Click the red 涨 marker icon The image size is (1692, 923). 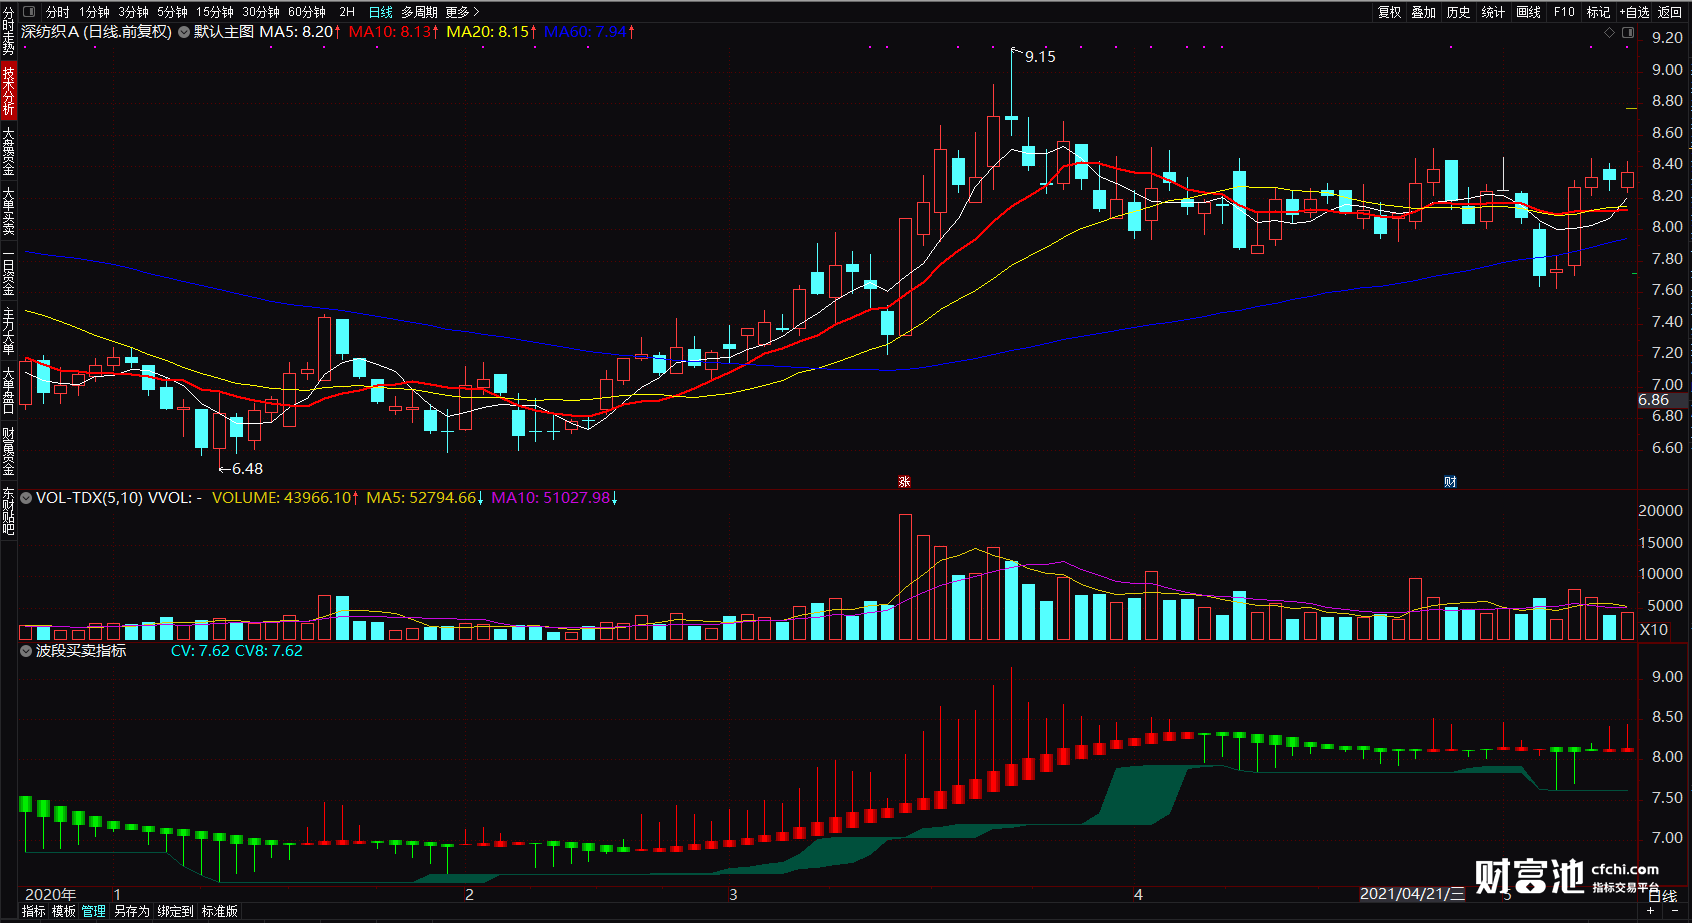(904, 482)
